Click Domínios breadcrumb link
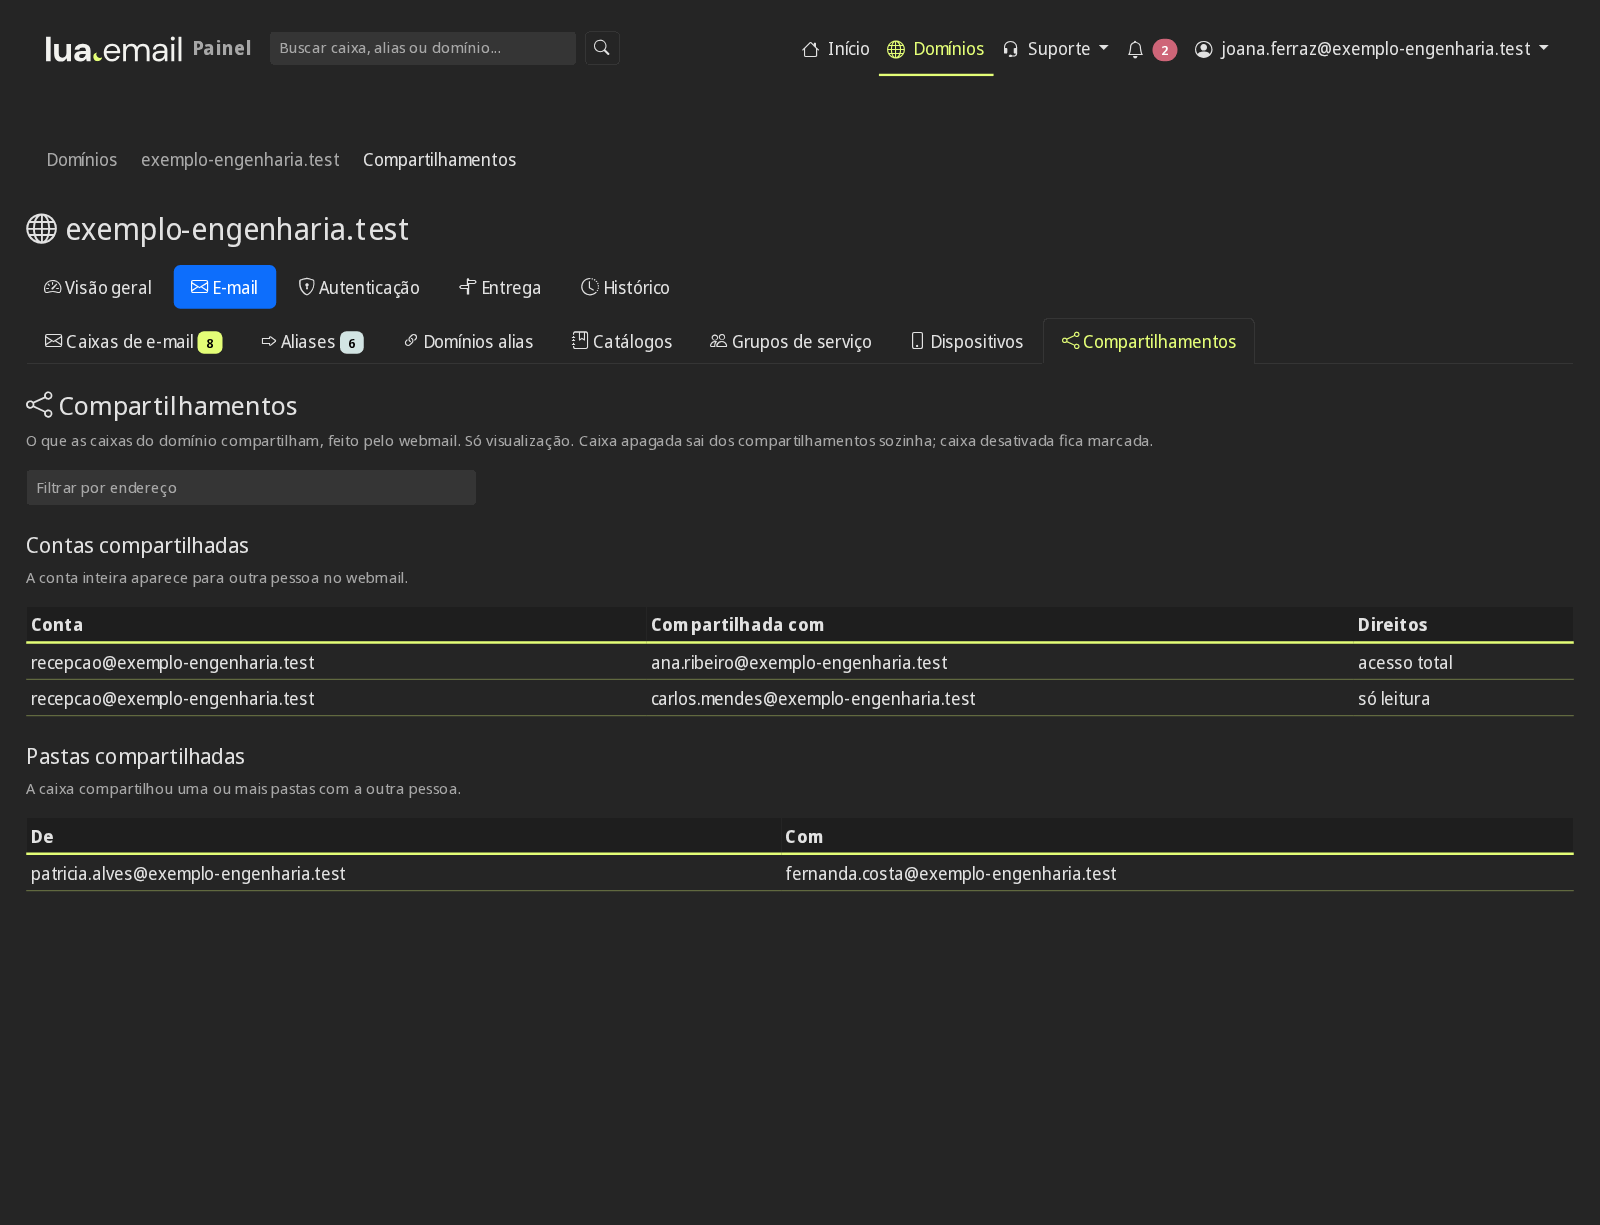The width and height of the screenshot is (1600, 1225). point(82,160)
